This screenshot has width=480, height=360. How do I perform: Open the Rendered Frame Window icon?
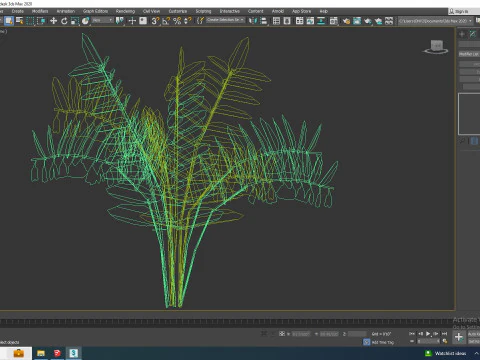point(357,21)
